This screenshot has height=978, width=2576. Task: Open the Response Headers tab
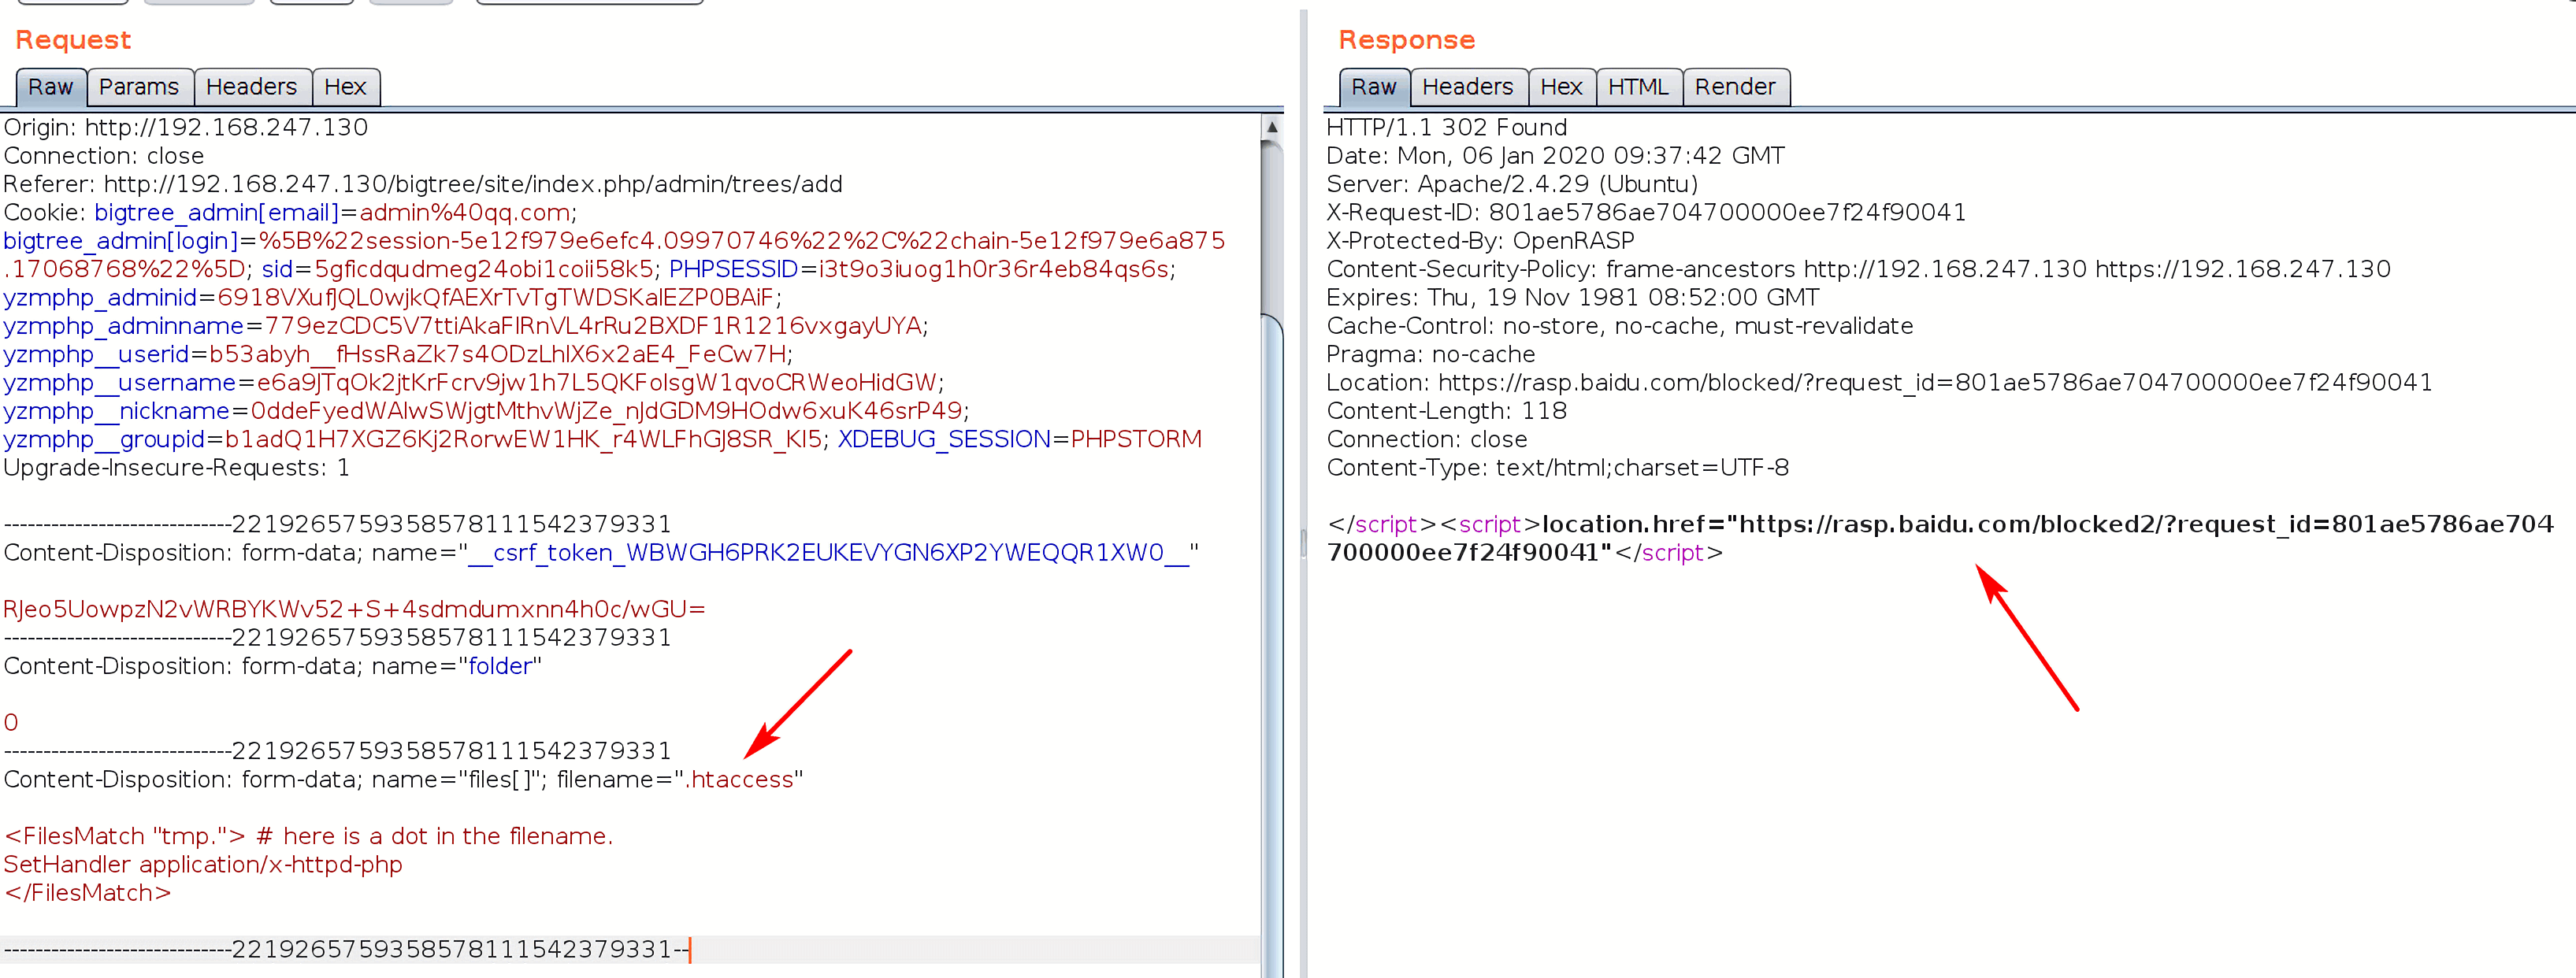coord(1468,87)
